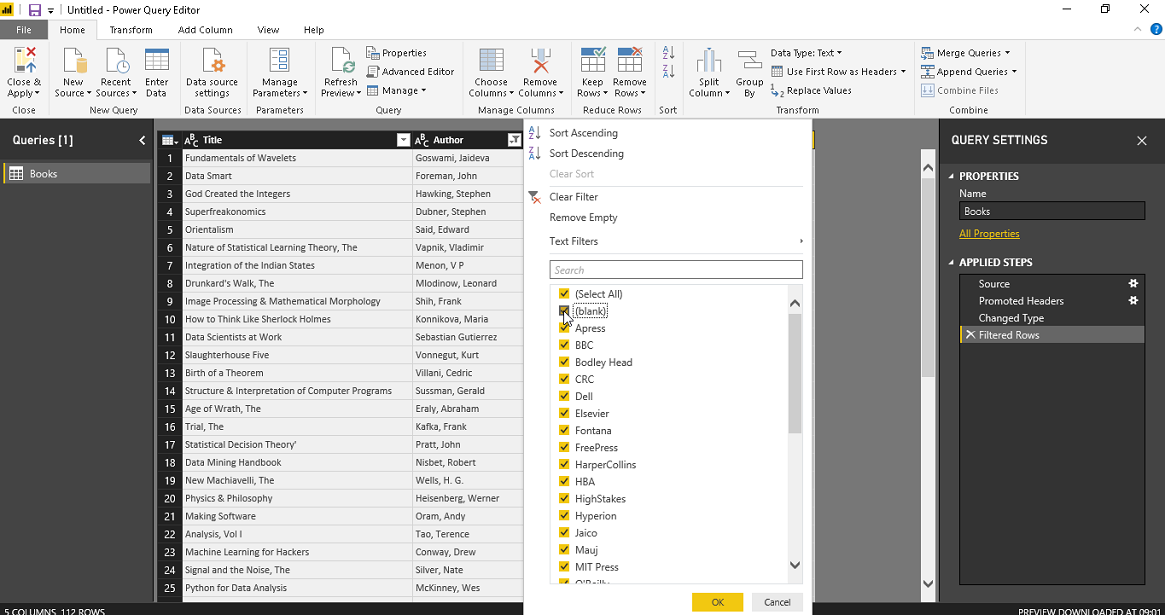The height and width of the screenshot is (615, 1165).
Task: Confirm filter with OK button
Action: [x=717, y=602]
